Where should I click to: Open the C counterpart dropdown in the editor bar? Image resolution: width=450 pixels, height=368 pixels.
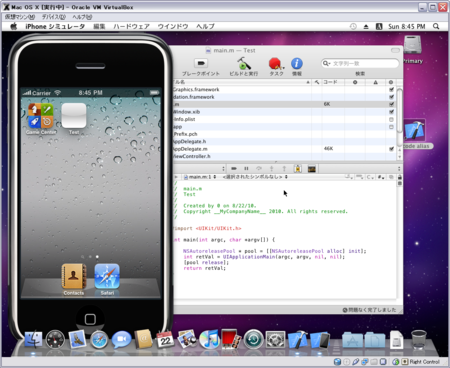coord(370,177)
